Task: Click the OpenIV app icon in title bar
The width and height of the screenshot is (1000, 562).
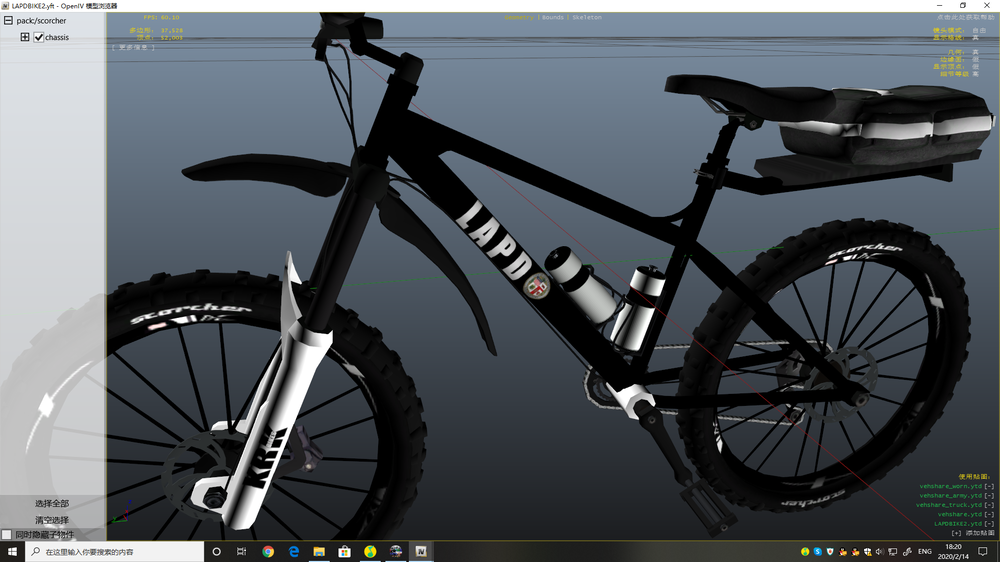Action: click(x=5, y=6)
